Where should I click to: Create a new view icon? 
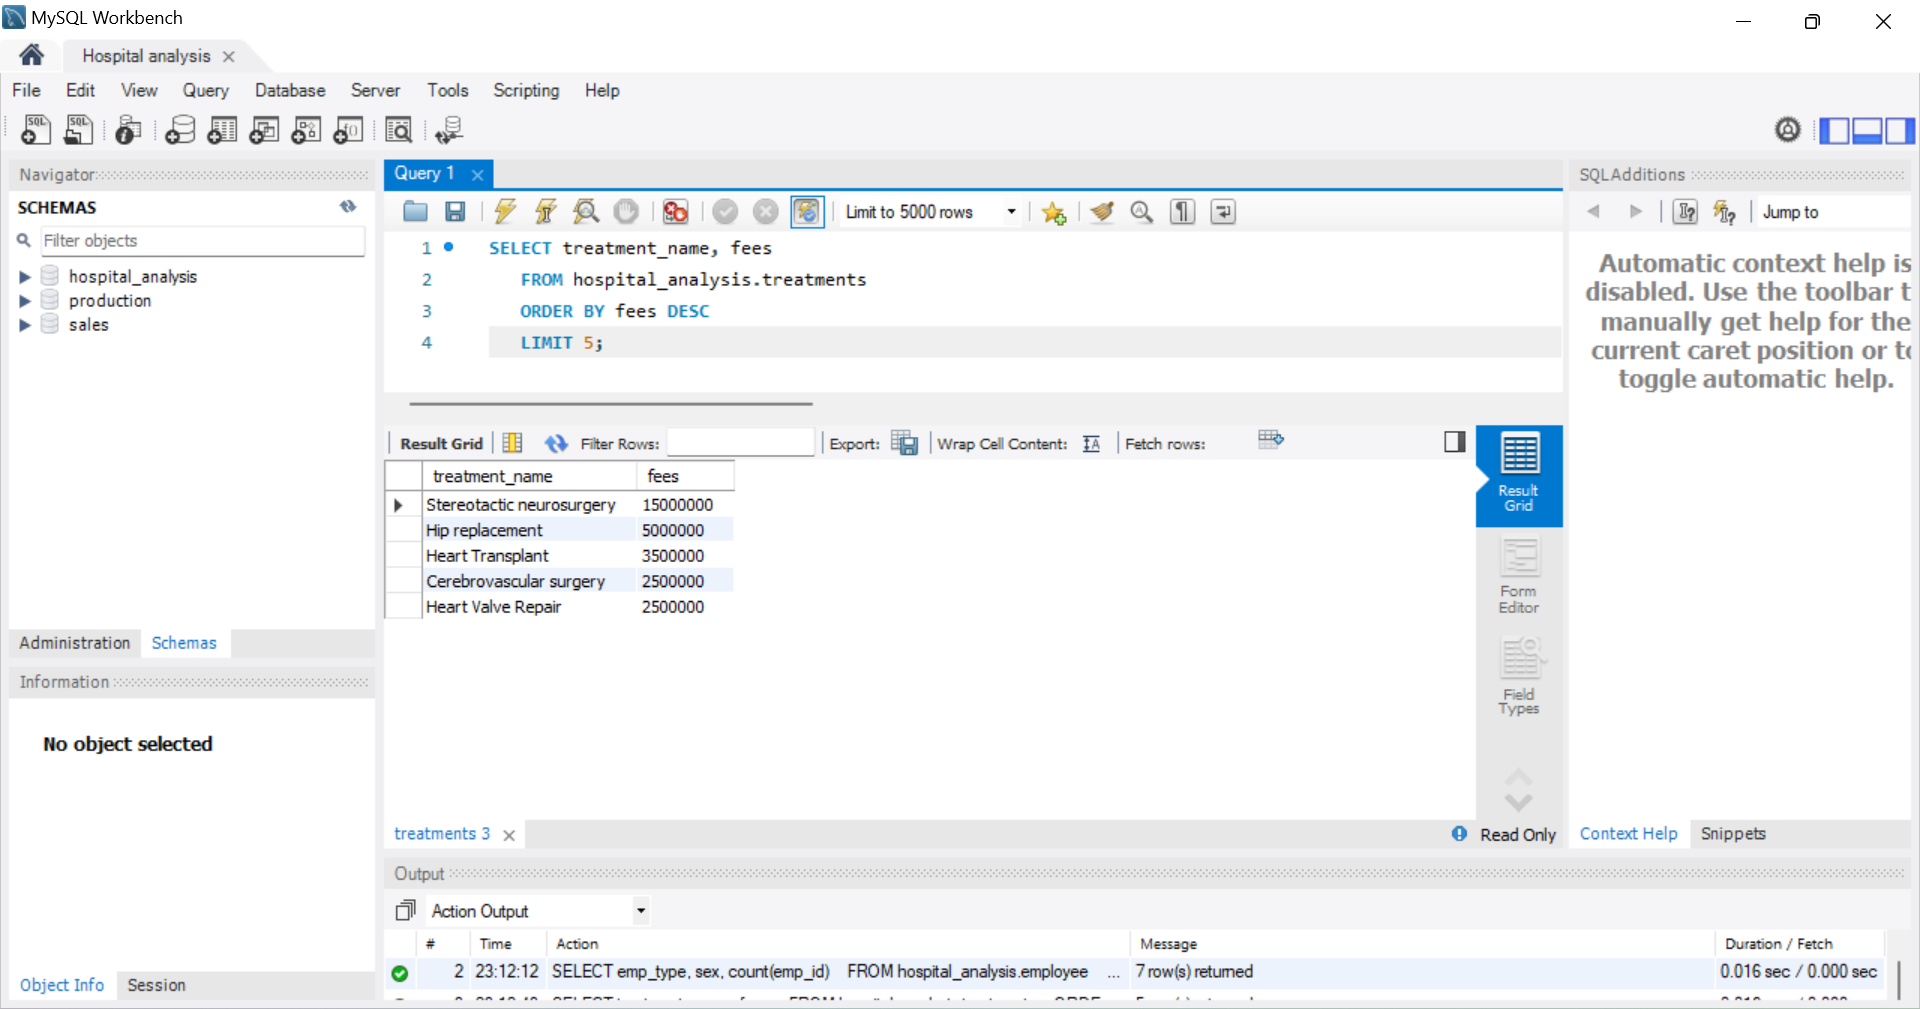(x=264, y=130)
